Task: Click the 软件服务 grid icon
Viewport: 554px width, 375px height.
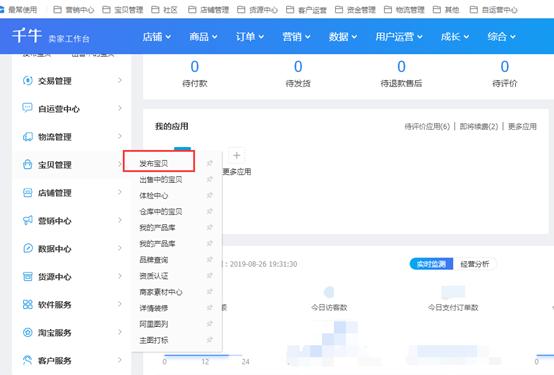Action: coord(28,304)
